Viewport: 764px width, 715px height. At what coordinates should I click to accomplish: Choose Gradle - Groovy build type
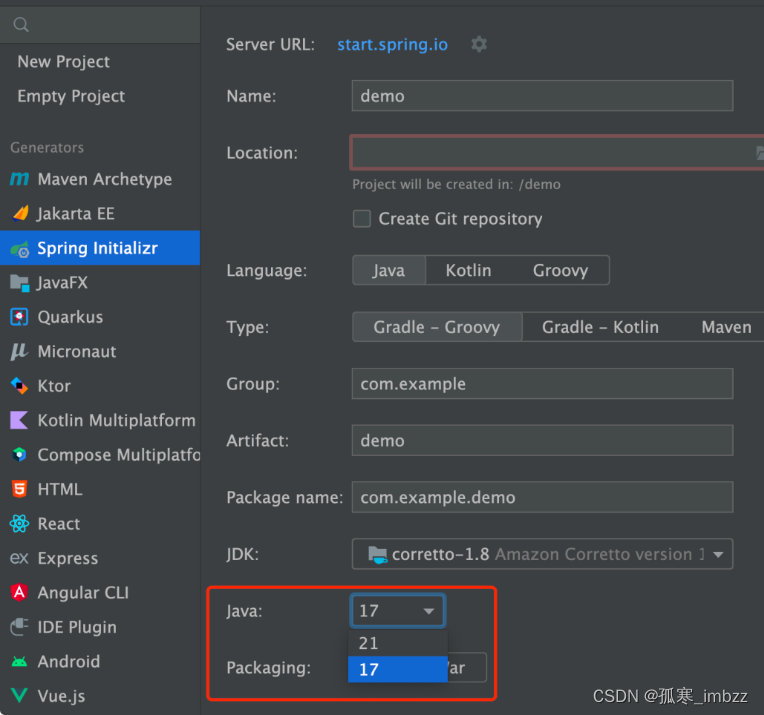(437, 327)
